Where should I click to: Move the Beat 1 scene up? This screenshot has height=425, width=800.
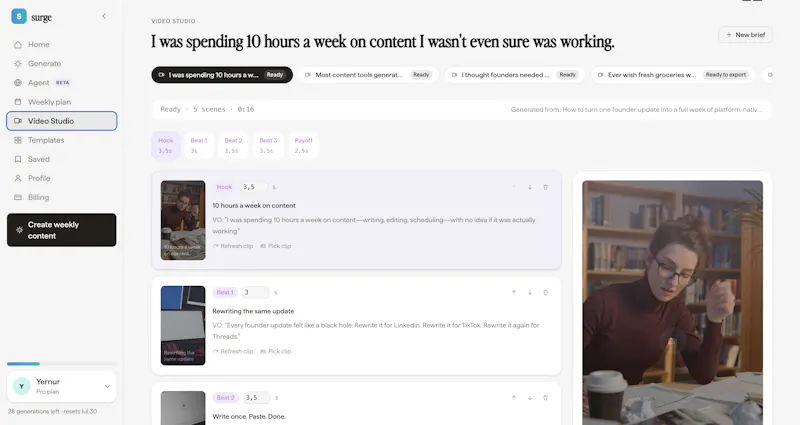pyautogui.click(x=514, y=292)
